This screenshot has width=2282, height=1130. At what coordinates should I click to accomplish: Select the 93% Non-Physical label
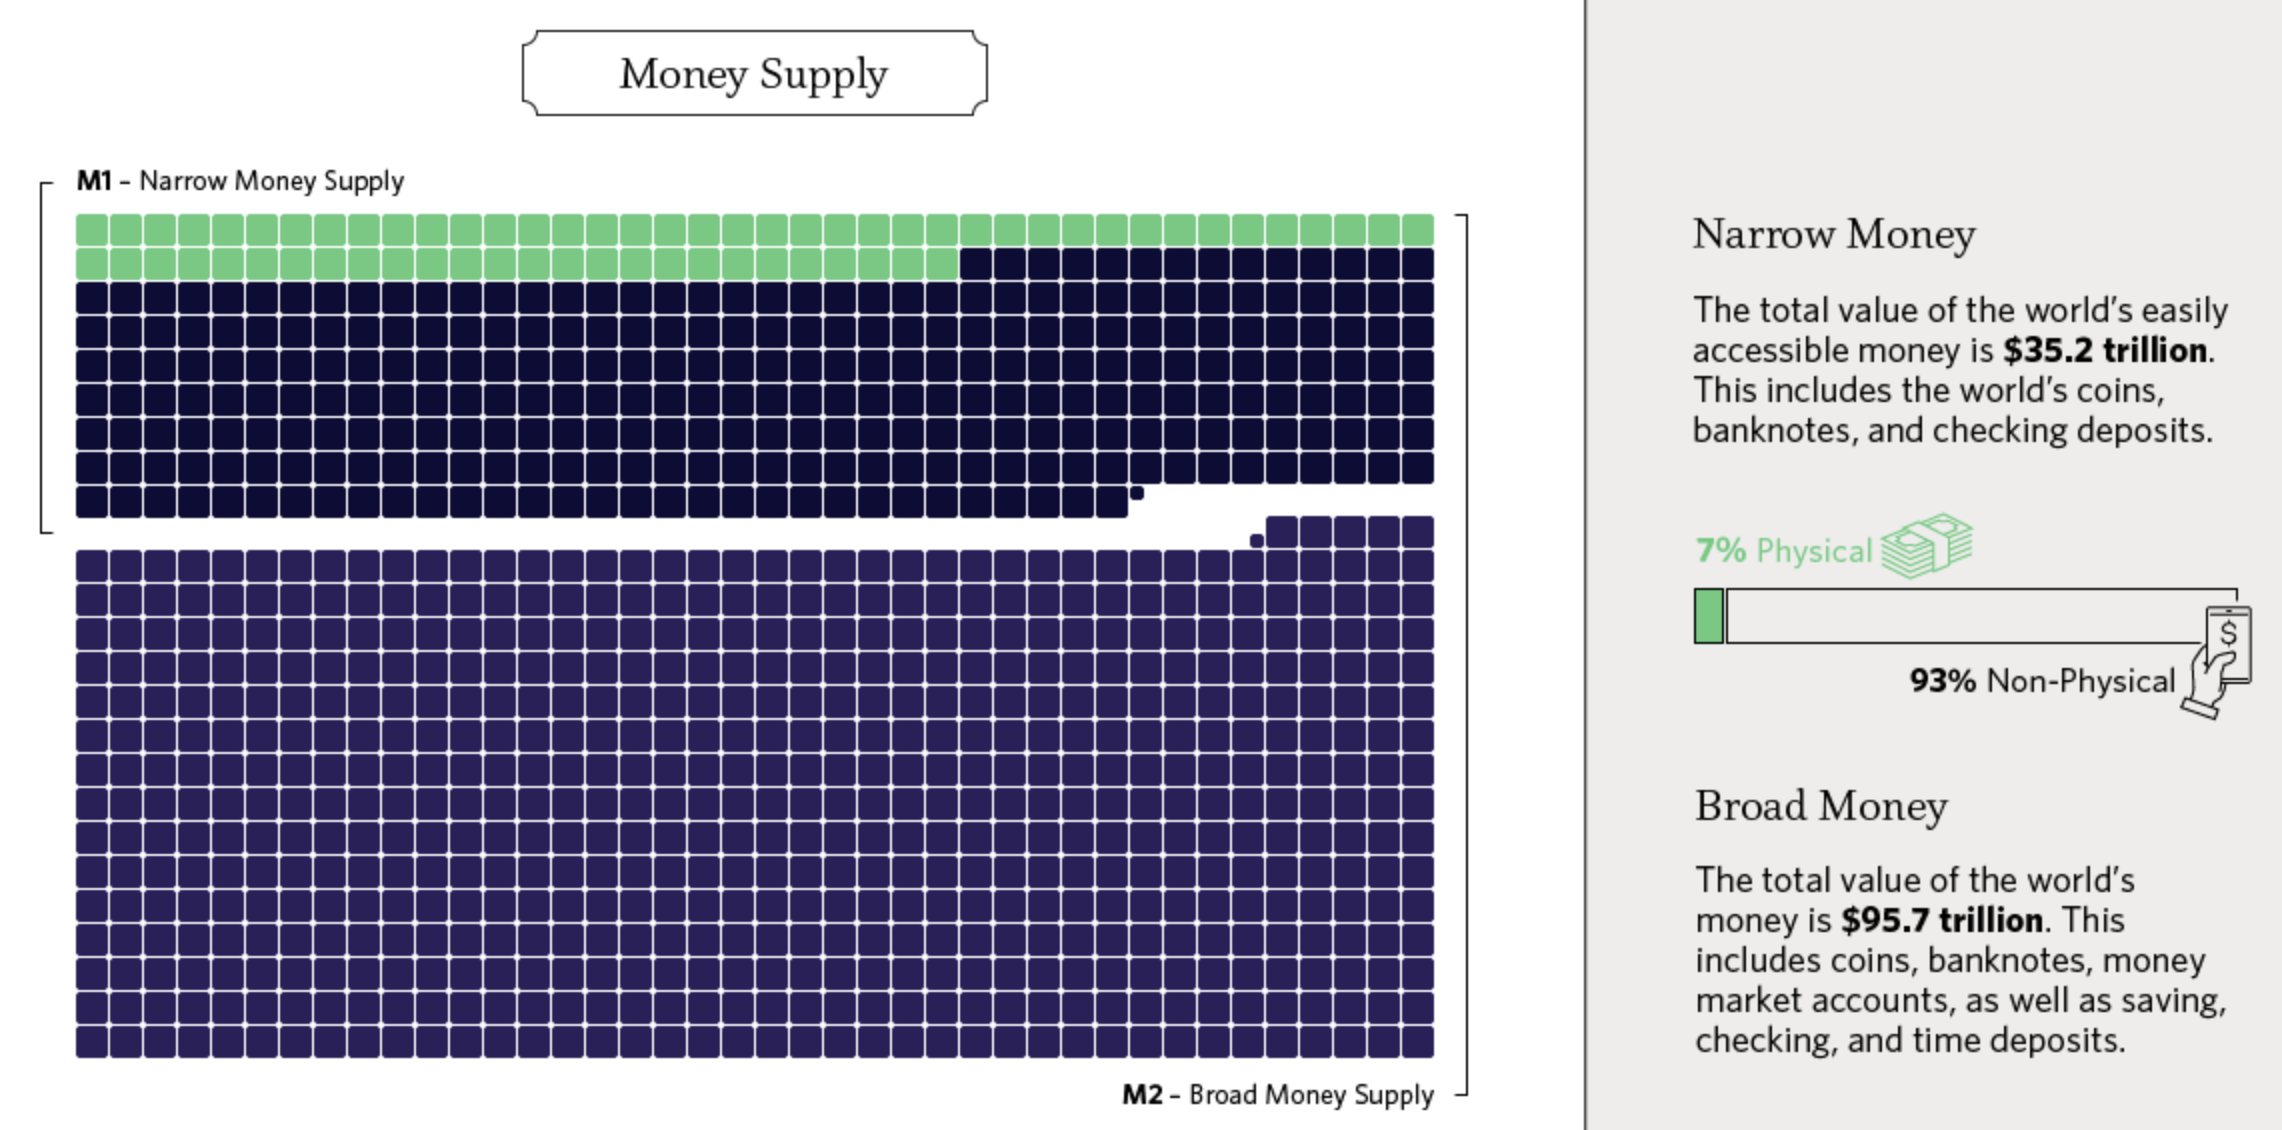coord(2043,681)
